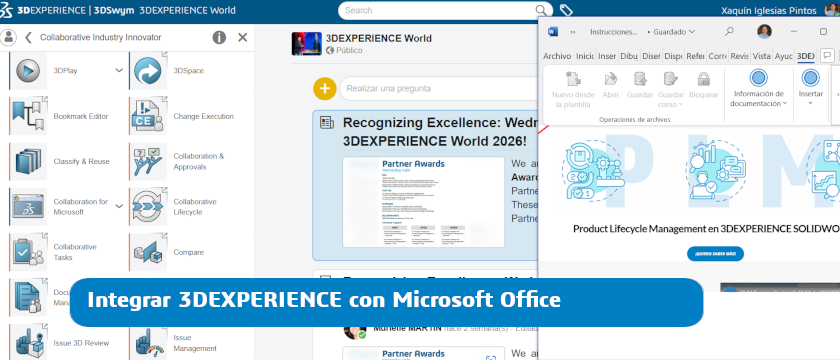Open the 3DPlay app icon
840x360 pixels.
coord(28,71)
